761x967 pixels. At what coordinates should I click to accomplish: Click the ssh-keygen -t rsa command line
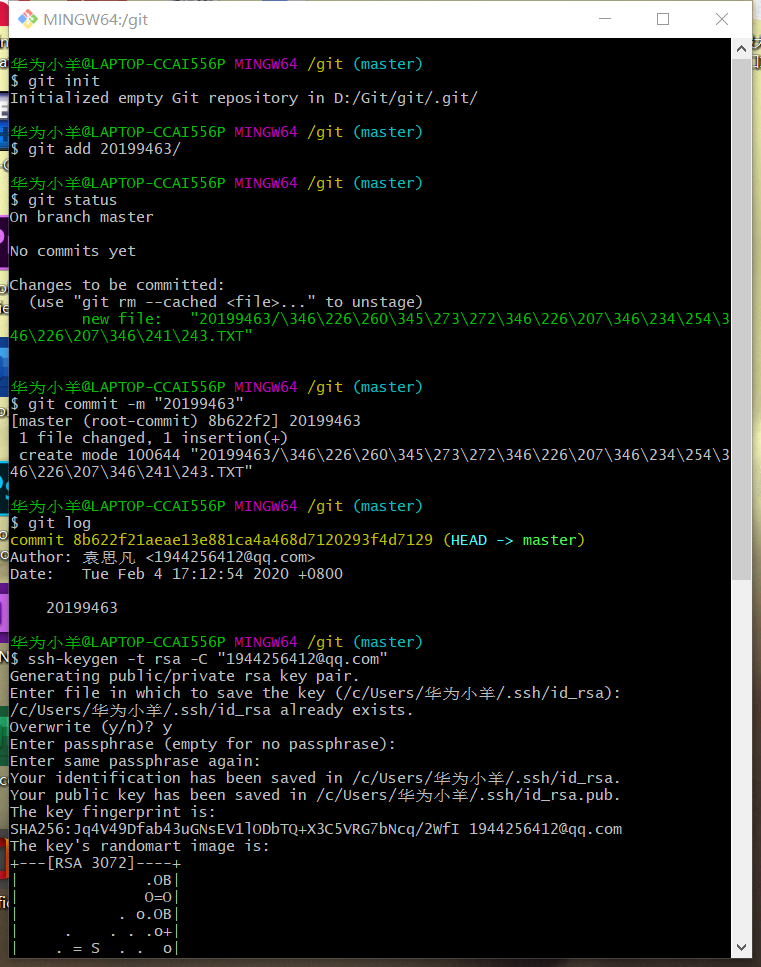pos(199,659)
